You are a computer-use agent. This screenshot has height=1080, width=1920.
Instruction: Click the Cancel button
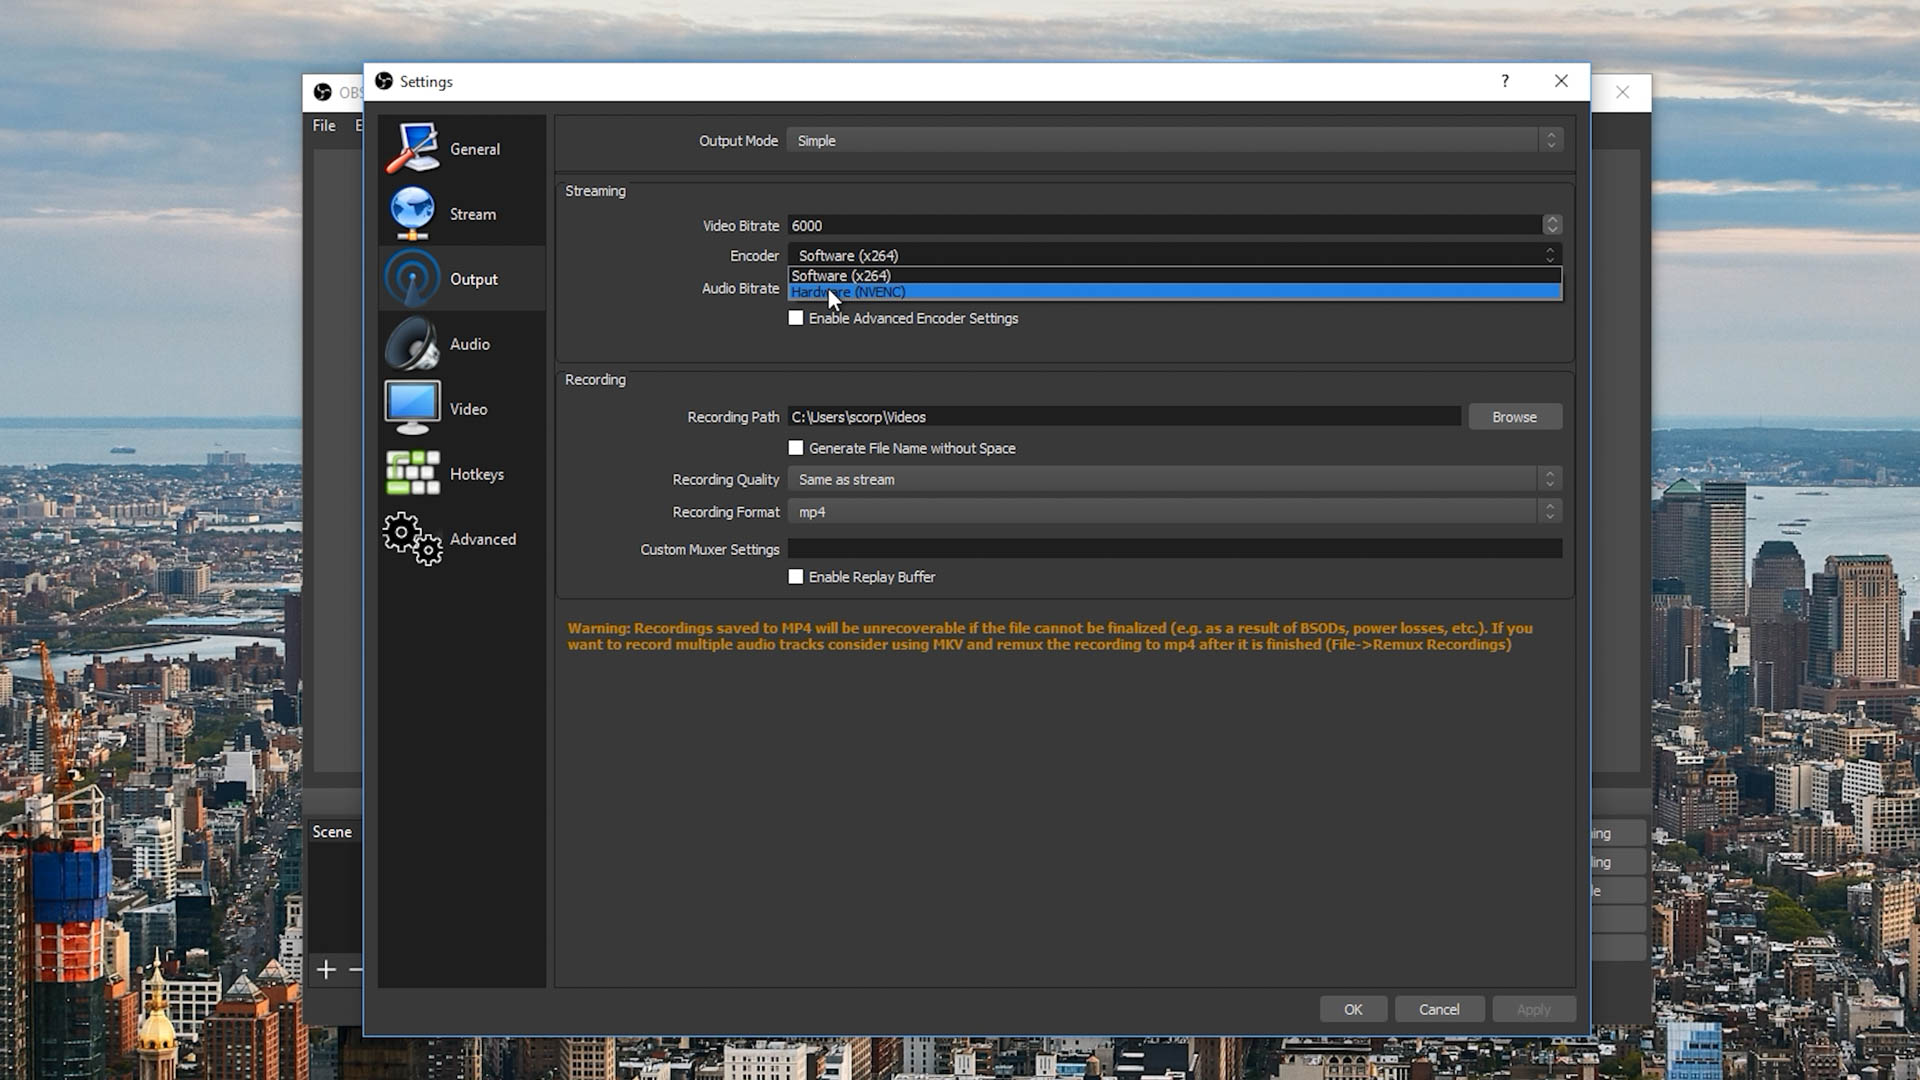click(1439, 1009)
